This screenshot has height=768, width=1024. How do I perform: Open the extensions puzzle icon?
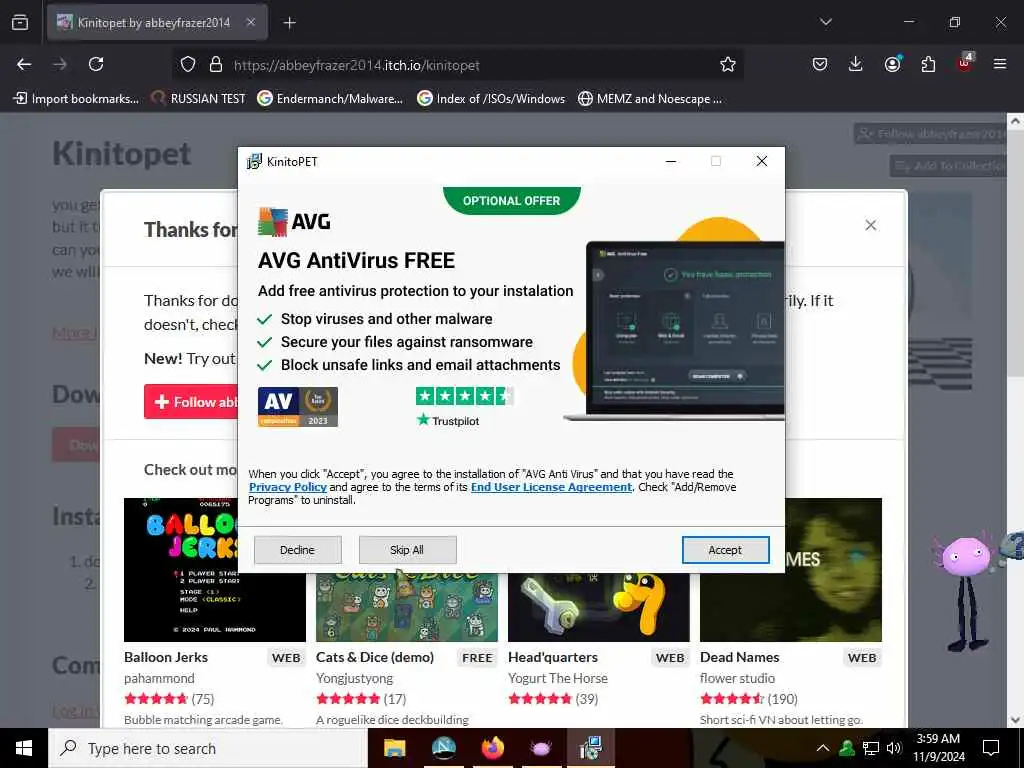click(928, 64)
